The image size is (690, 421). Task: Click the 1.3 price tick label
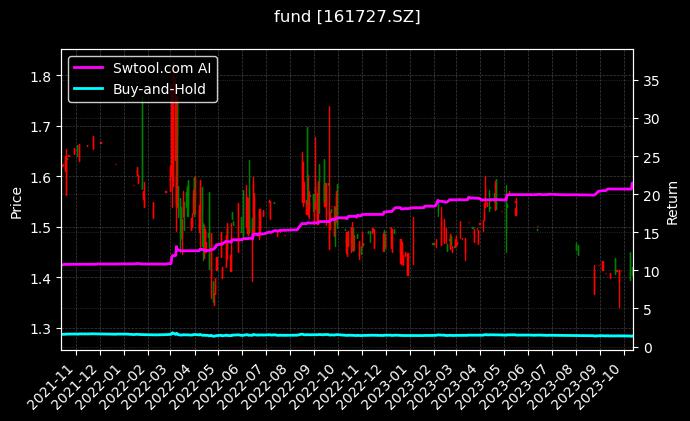click(x=41, y=329)
